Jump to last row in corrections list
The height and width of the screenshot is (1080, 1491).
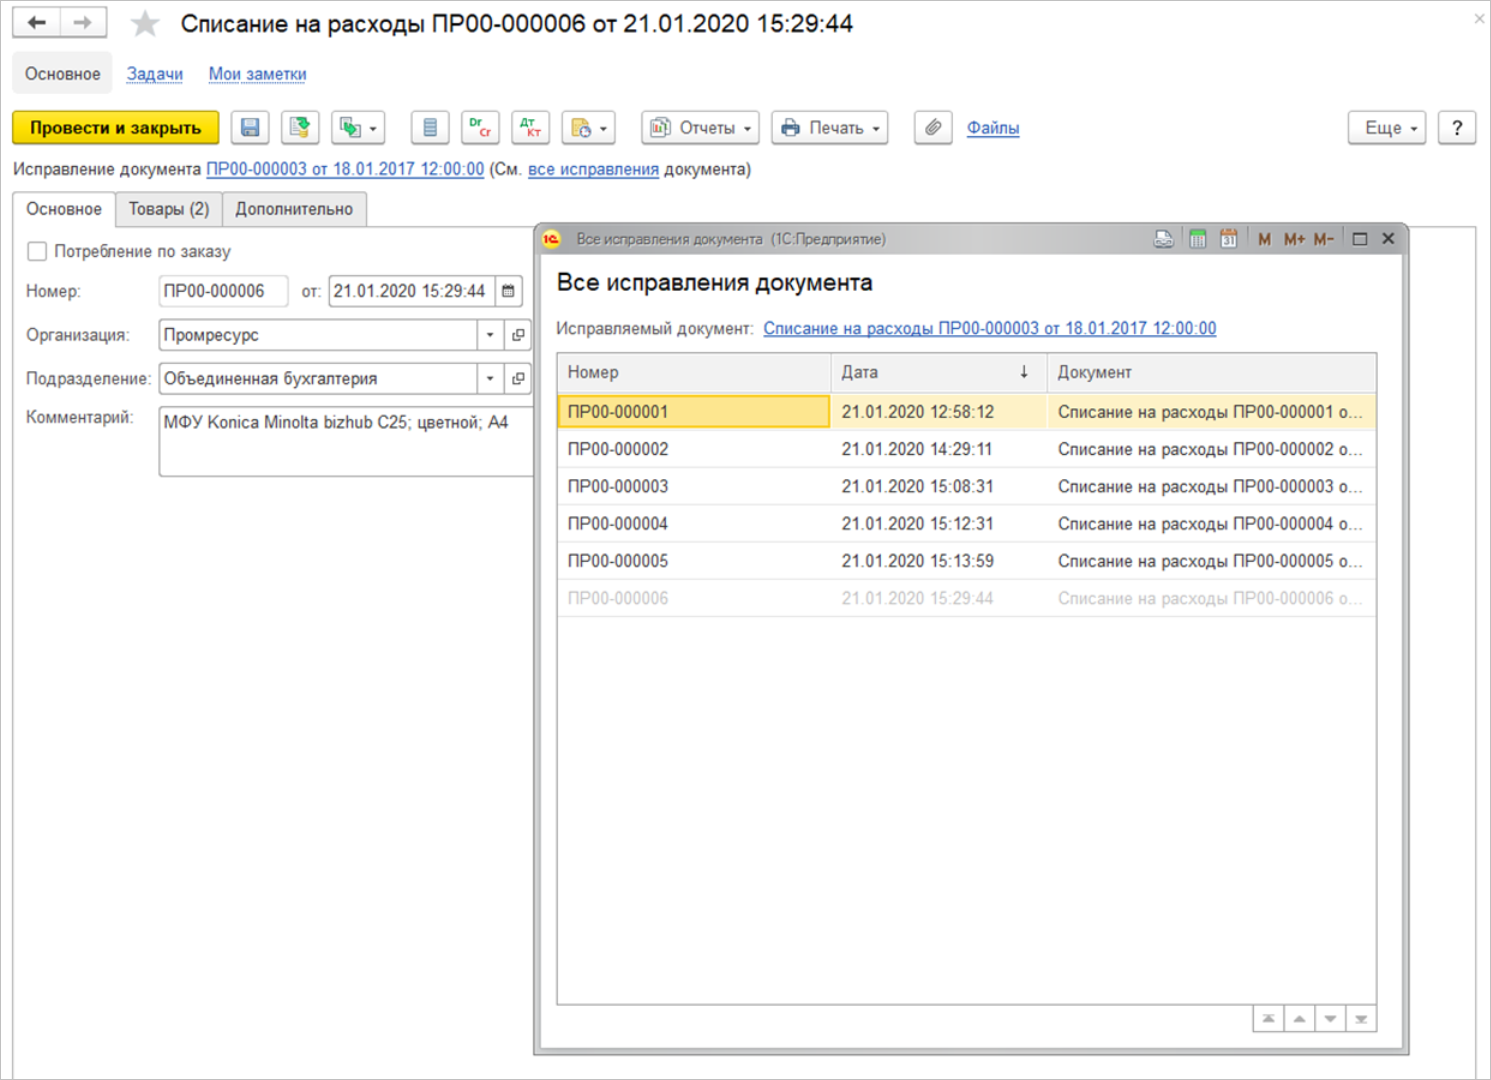[x=1361, y=1018]
